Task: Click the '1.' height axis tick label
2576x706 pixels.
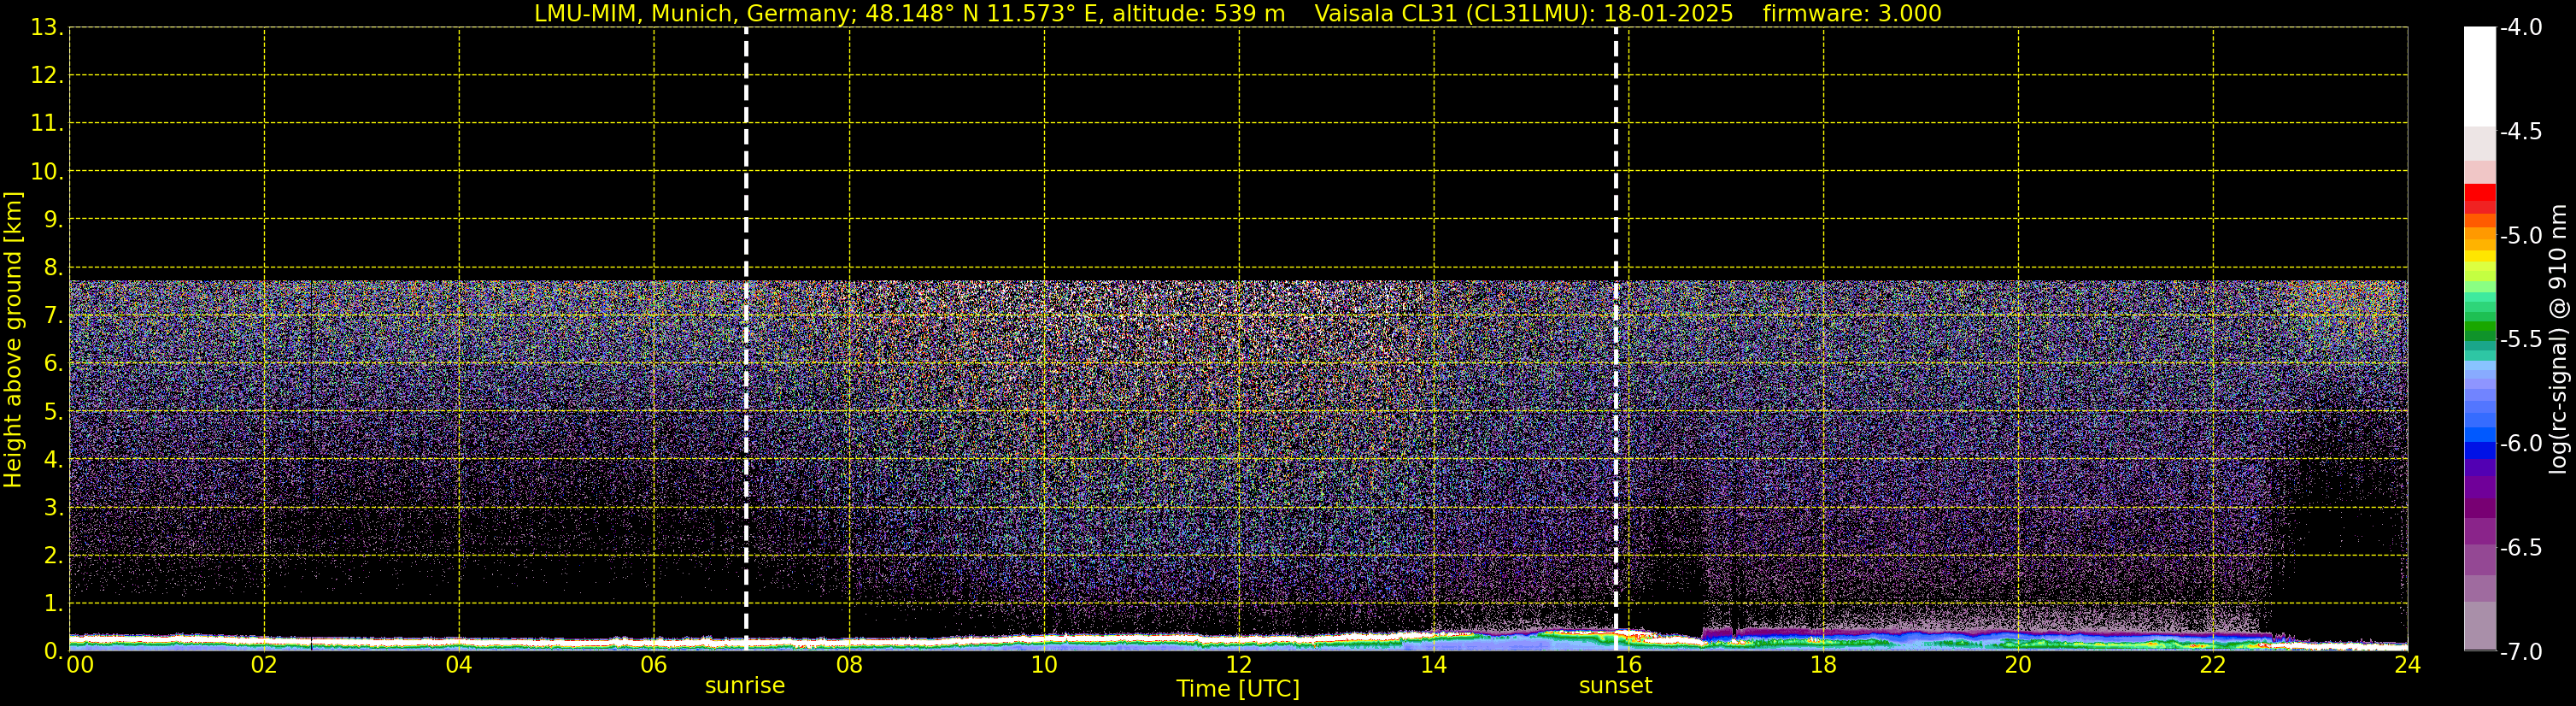Action: click(53, 604)
